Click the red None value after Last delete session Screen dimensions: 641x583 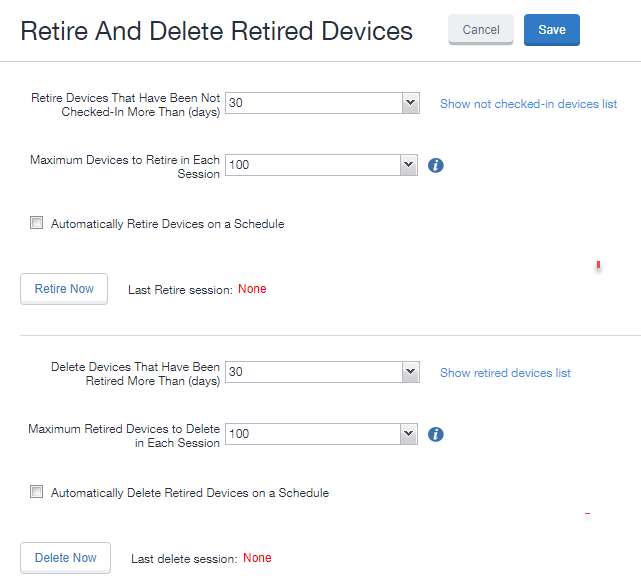click(257, 558)
